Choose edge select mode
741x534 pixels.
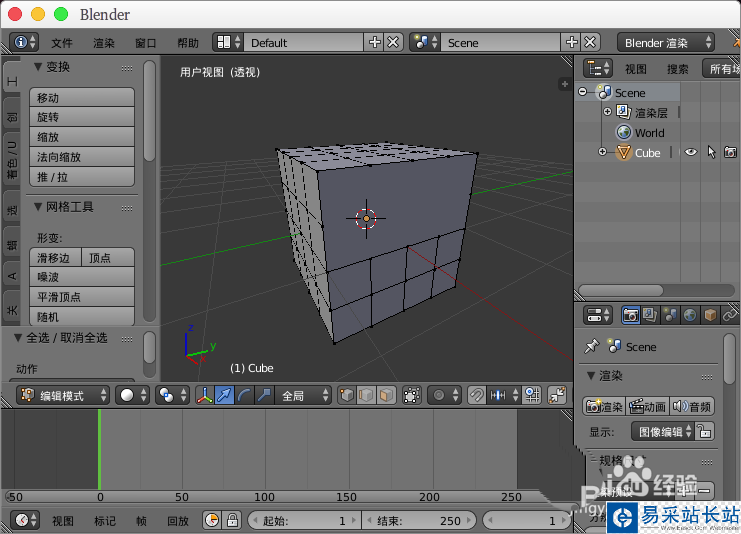point(366,395)
